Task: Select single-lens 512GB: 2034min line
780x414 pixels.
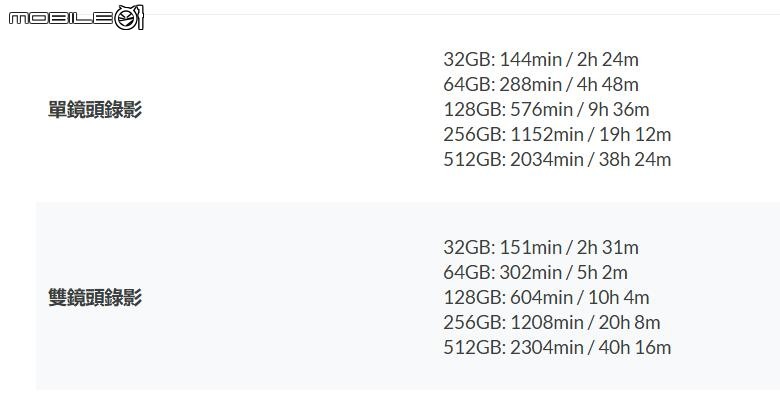Action: (557, 159)
